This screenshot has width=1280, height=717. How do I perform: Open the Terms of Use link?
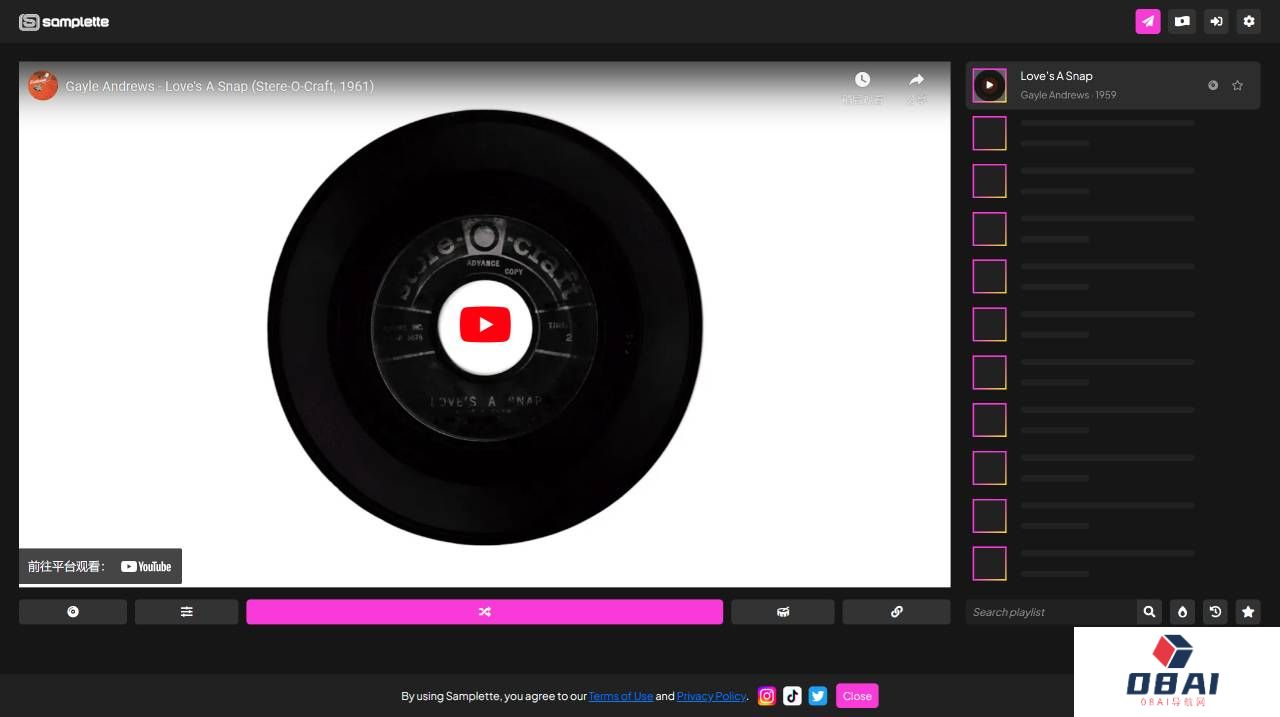click(621, 696)
